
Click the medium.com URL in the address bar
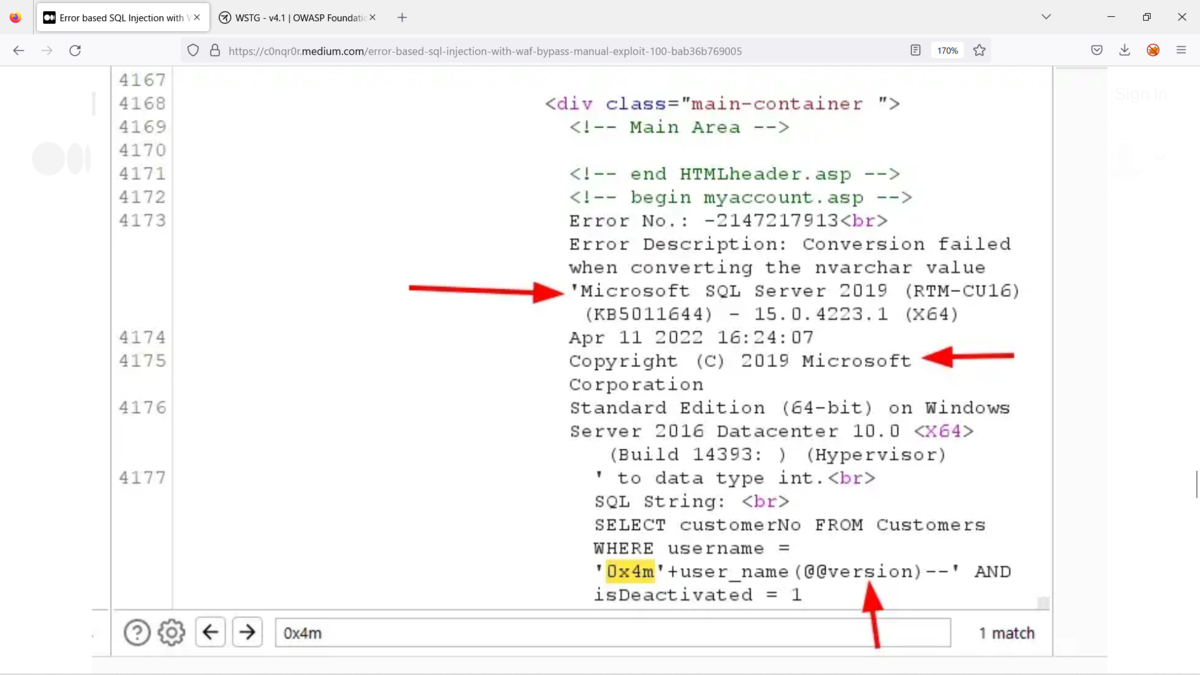tap(485, 51)
